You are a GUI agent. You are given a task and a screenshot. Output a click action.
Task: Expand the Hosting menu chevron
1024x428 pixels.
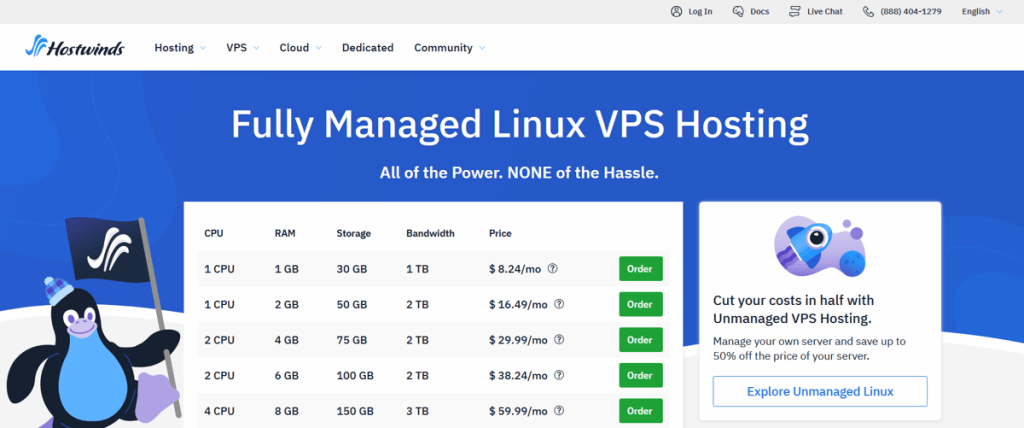[202, 48]
